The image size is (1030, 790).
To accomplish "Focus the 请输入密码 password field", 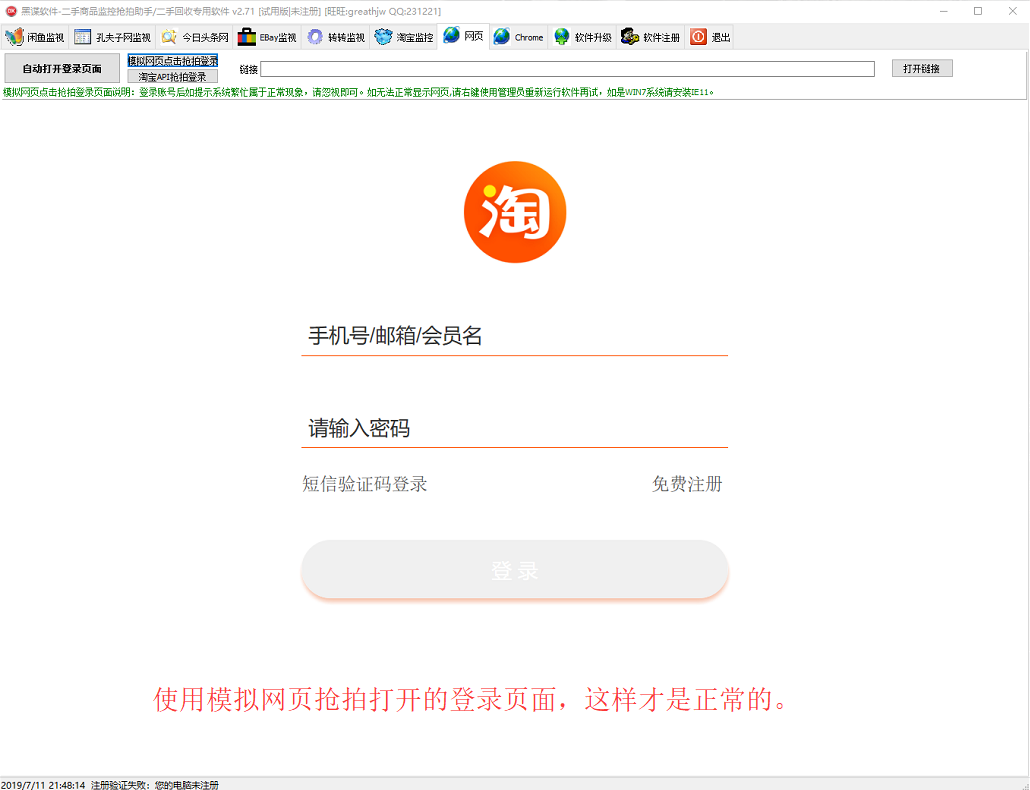I will [514, 429].
